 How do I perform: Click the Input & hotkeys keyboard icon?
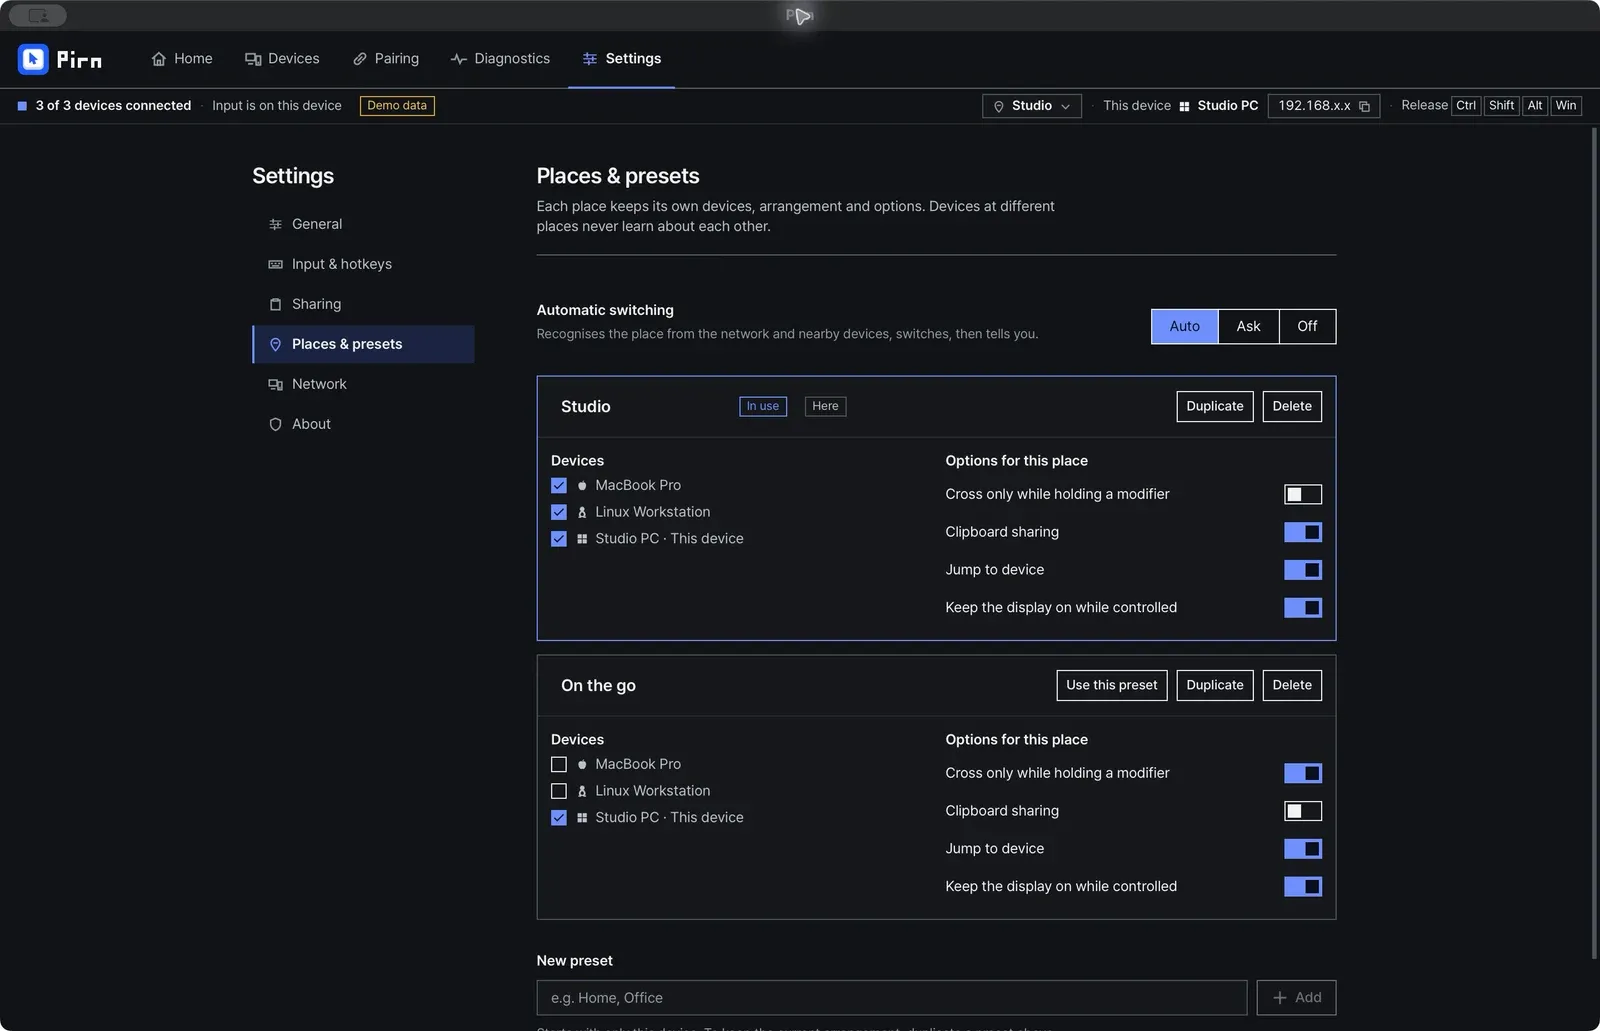(275, 264)
